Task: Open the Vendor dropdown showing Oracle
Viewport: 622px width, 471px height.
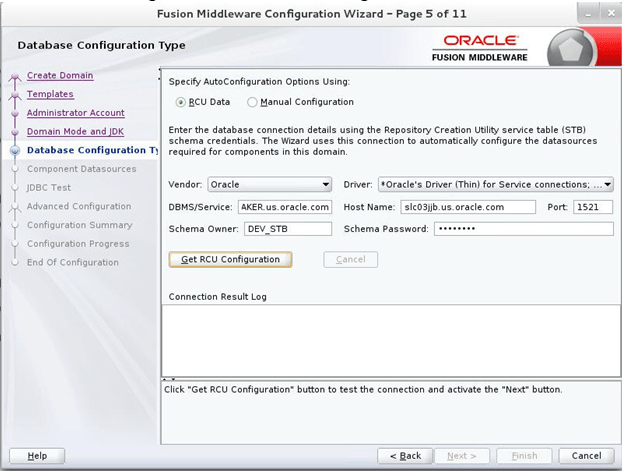Action: (270, 185)
